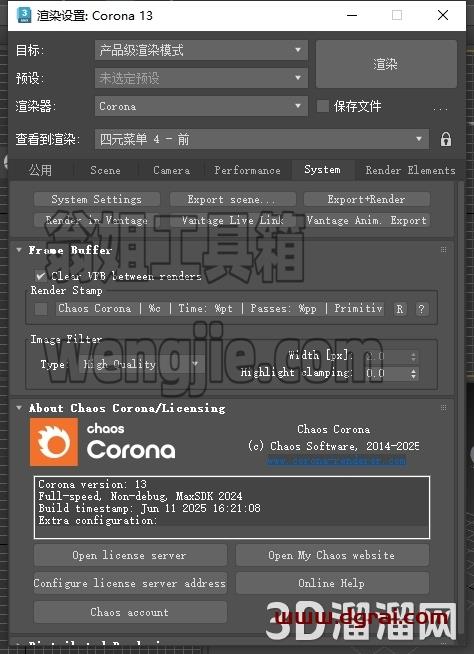Select the System tab
Viewport: 474px width, 654px height.
[x=323, y=169]
